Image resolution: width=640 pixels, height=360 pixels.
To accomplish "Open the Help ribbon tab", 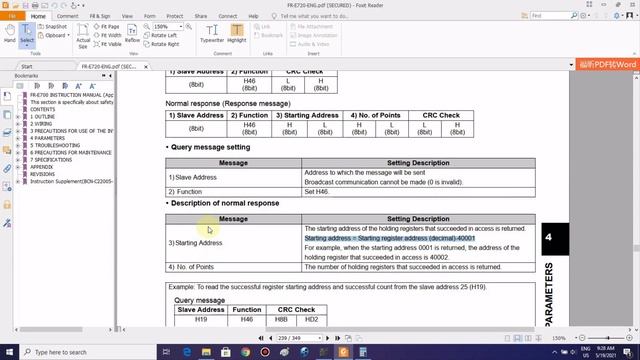I will pos(253,16).
